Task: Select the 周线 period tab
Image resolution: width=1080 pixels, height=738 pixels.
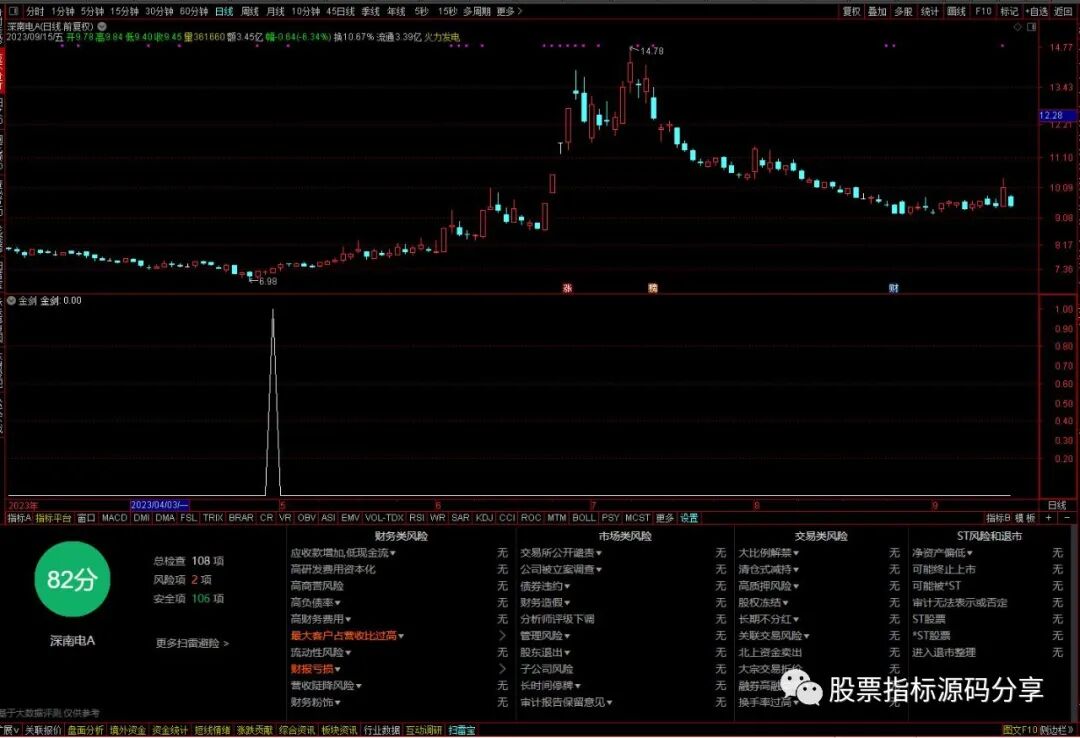Action: point(250,12)
